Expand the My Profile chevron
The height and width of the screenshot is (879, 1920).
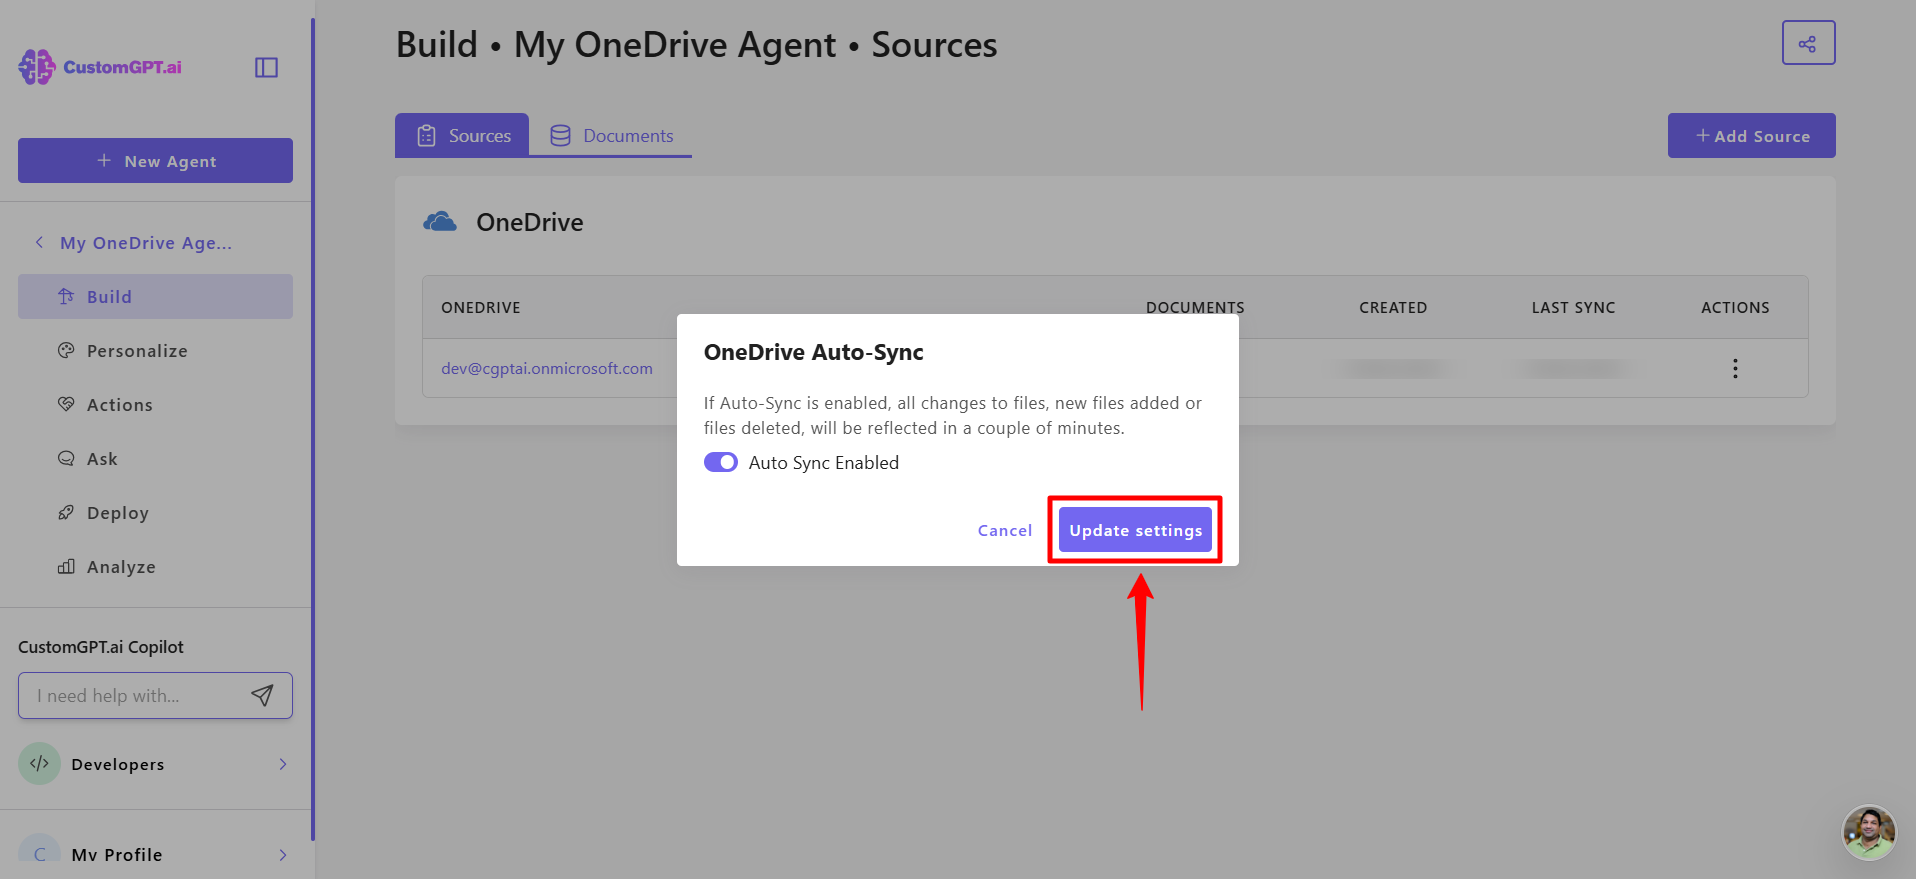283,855
